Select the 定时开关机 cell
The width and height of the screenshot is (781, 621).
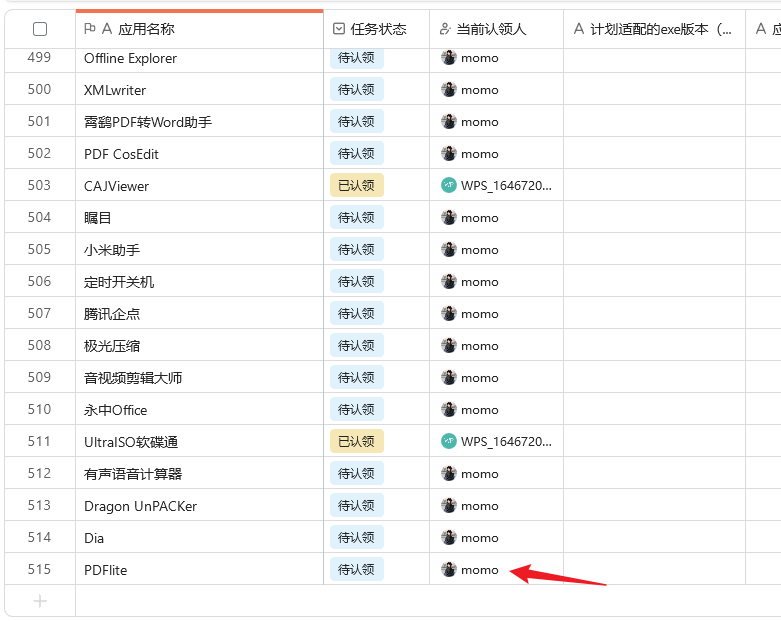click(199, 282)
